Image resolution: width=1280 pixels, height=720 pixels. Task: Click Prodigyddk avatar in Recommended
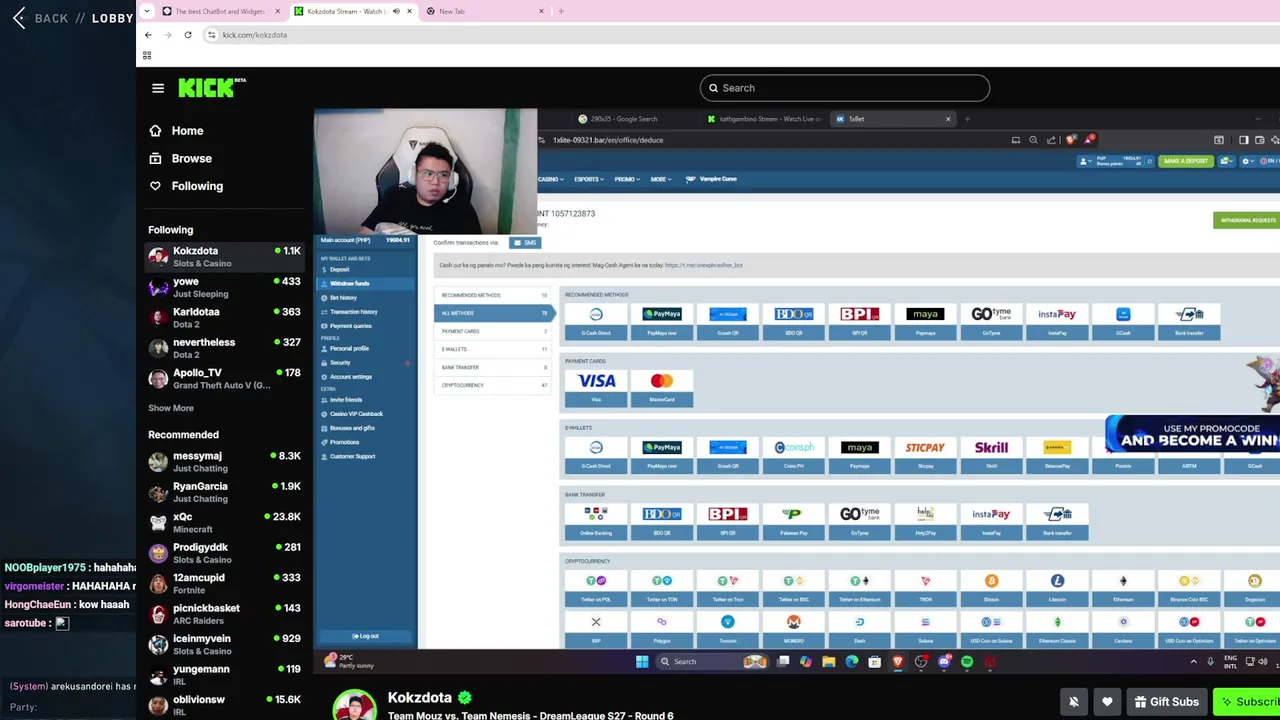click(x=158, y=553)
